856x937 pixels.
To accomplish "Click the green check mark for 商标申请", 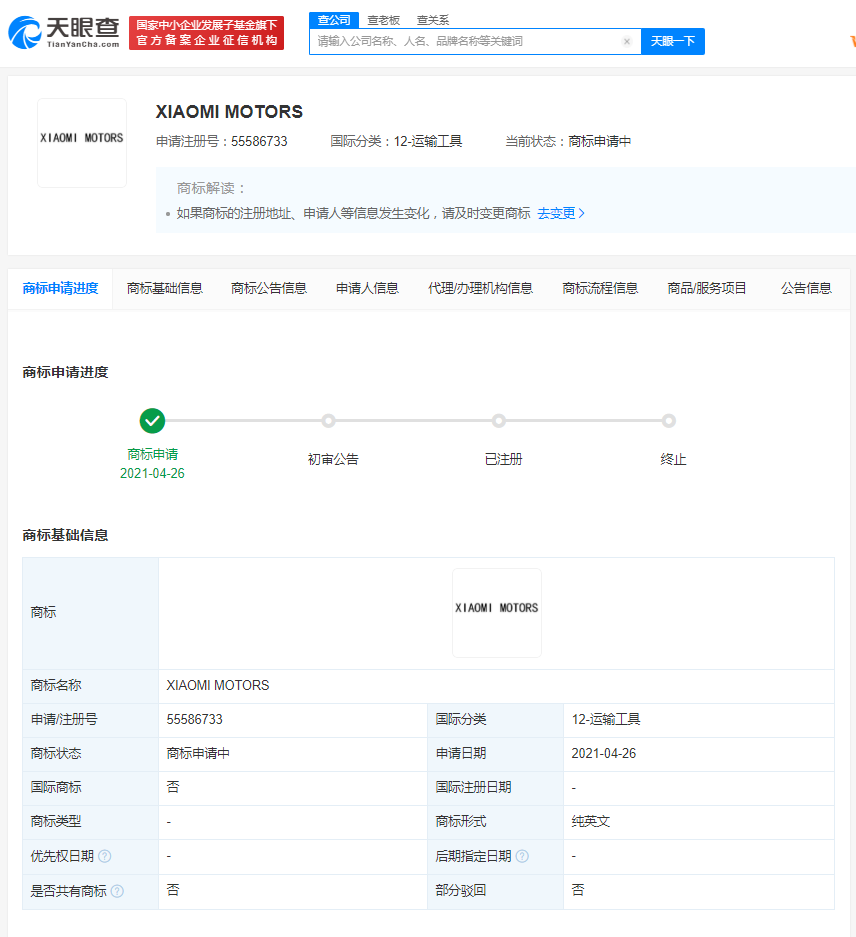I will tap(152, 421).
